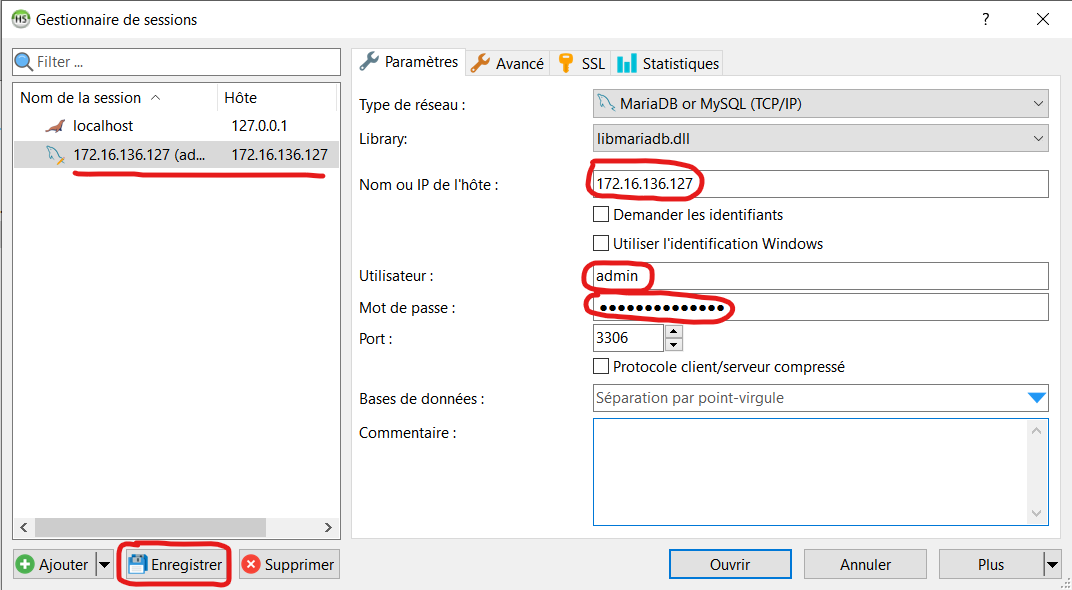Select the localhost session entry
Viewport: 1072px width, 590px height.
point(102,126)
